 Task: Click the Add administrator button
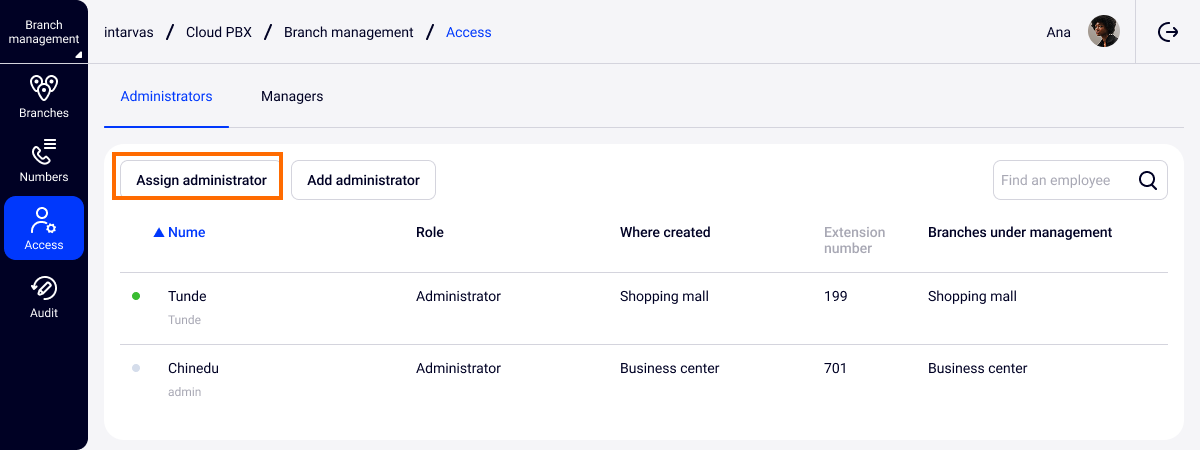pyautogui.click(x=363, y=181)
